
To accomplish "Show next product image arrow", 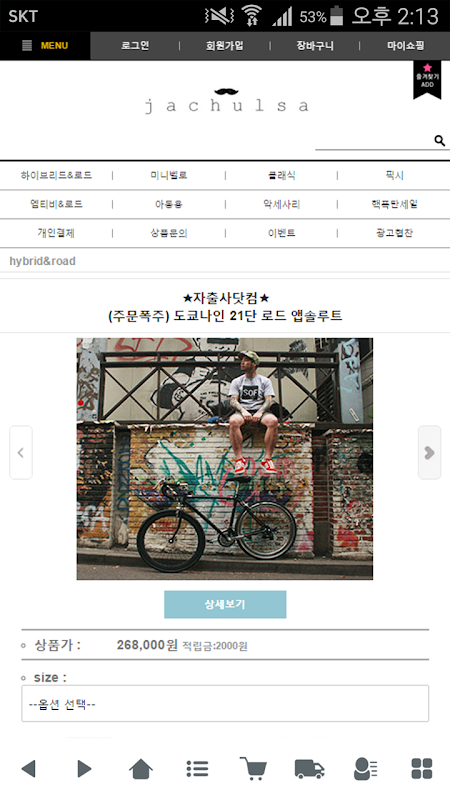I will pyautogui.click(x=429, y=453).
